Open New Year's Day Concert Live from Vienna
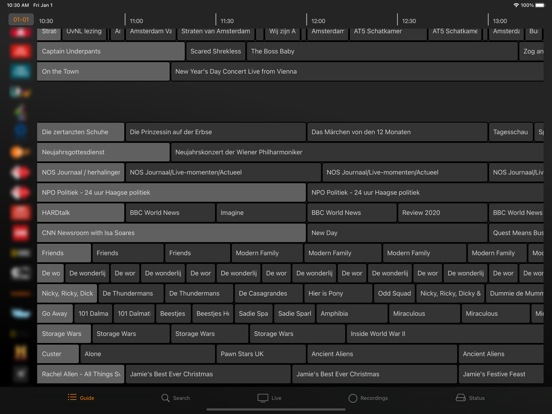 click(357, 71)
